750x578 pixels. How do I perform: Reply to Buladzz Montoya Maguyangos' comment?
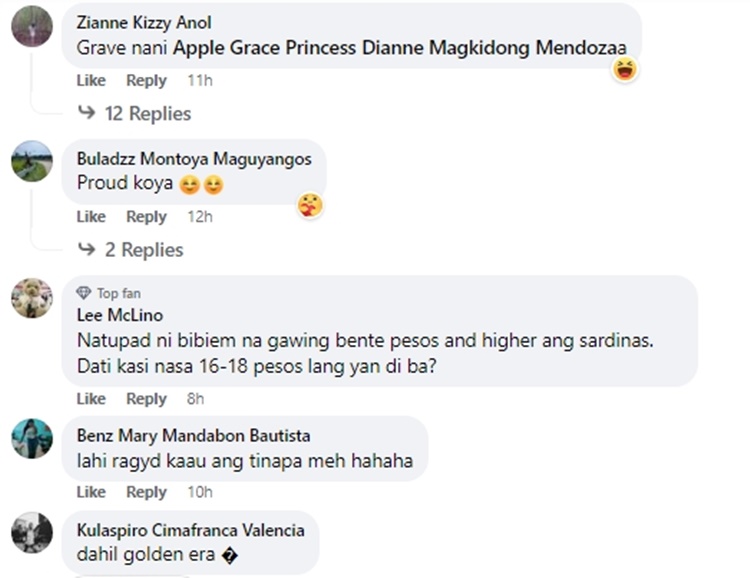pos(146,217)
